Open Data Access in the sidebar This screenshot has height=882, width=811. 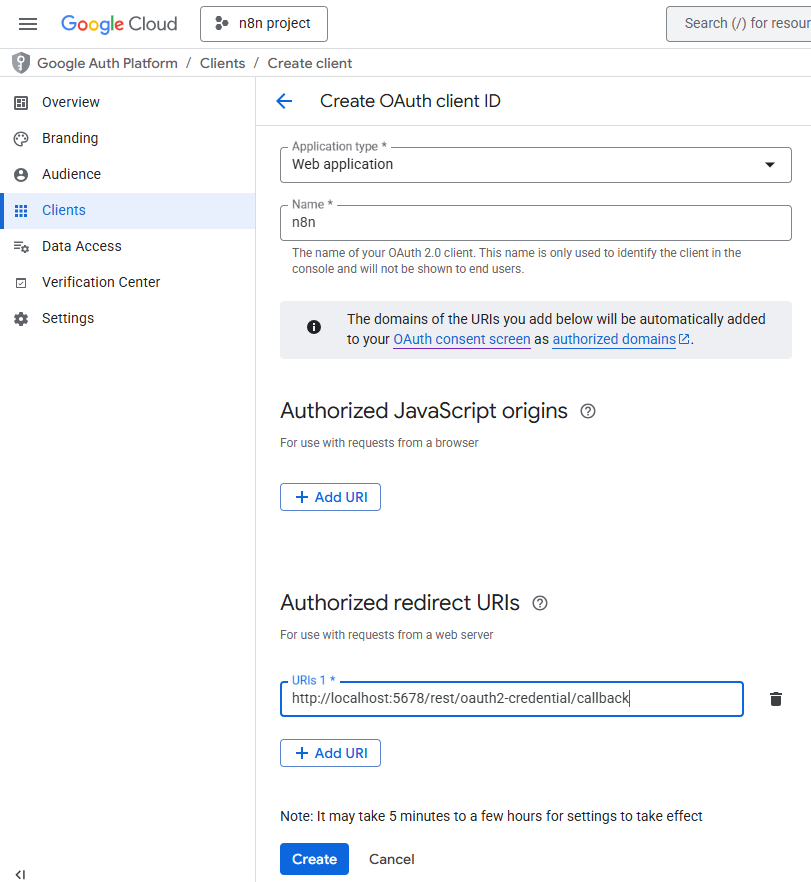[81, 246]
